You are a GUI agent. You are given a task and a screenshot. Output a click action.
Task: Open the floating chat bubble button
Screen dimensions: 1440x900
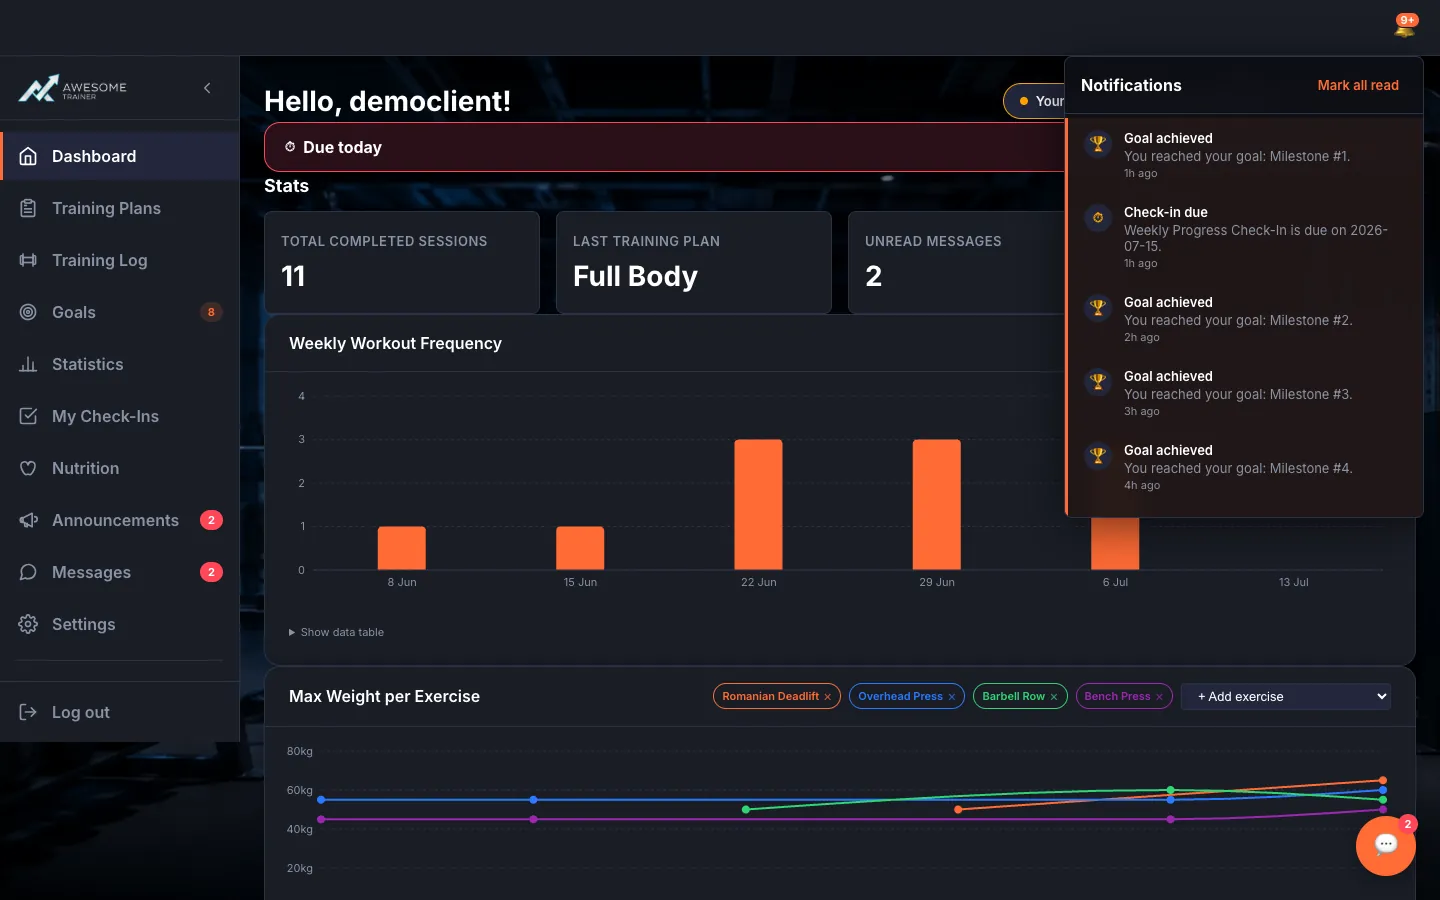[1386, 846]
